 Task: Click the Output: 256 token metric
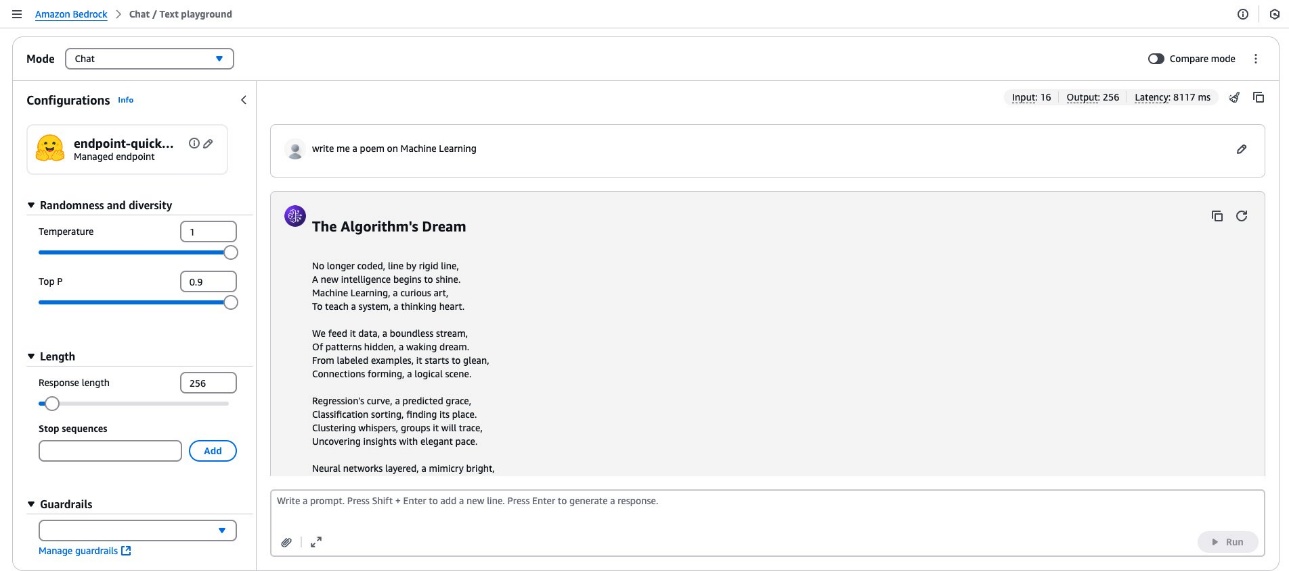point(1093,98)
